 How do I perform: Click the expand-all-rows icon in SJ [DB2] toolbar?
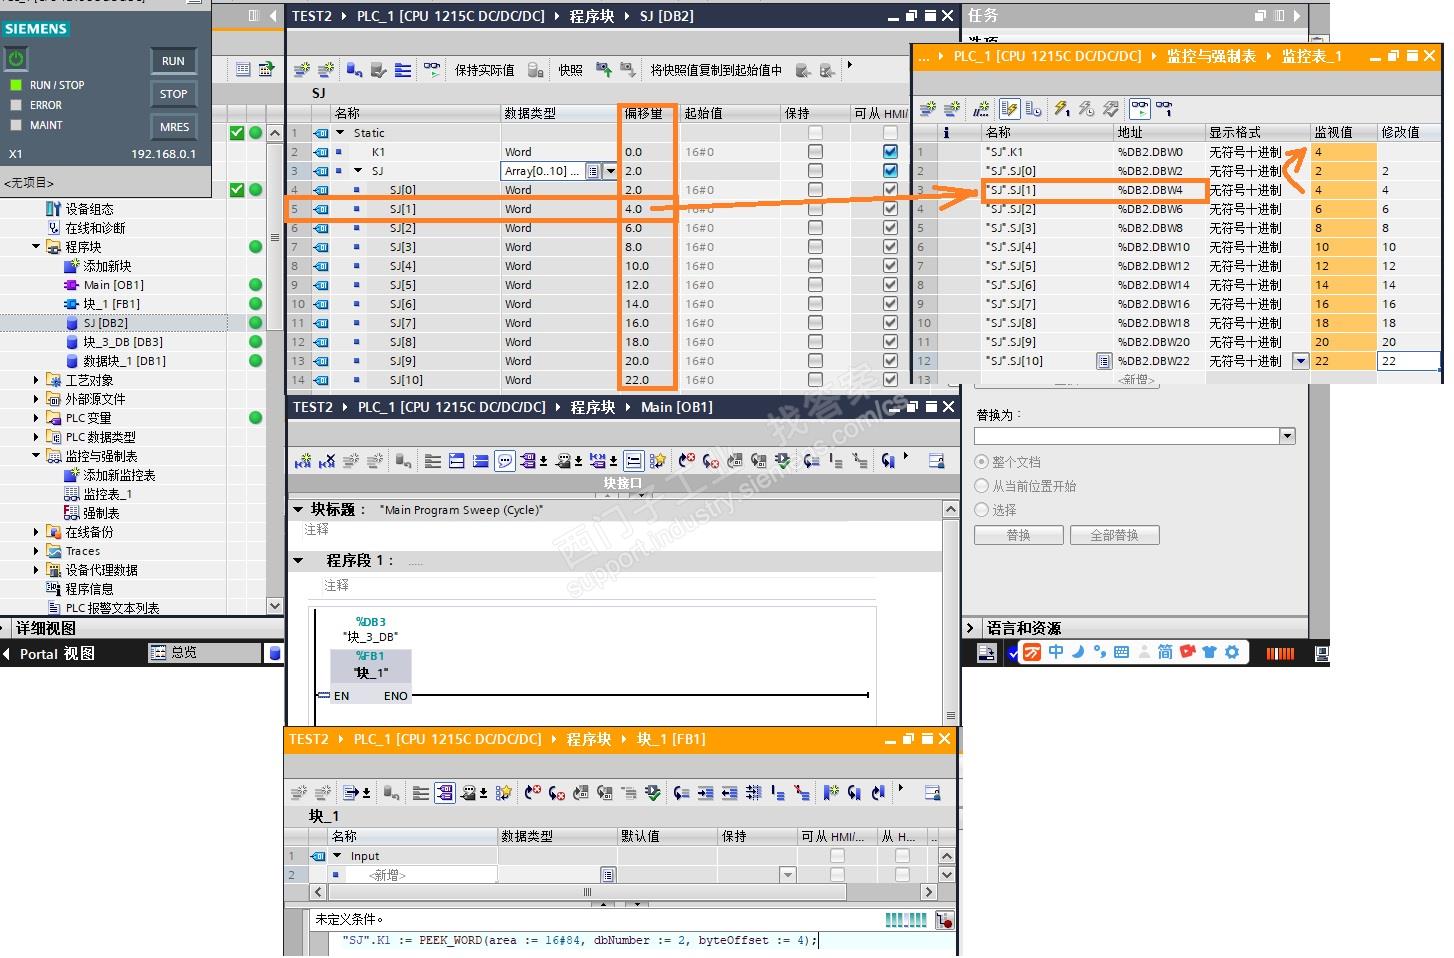pyautogui.click(x=402, y=70)
